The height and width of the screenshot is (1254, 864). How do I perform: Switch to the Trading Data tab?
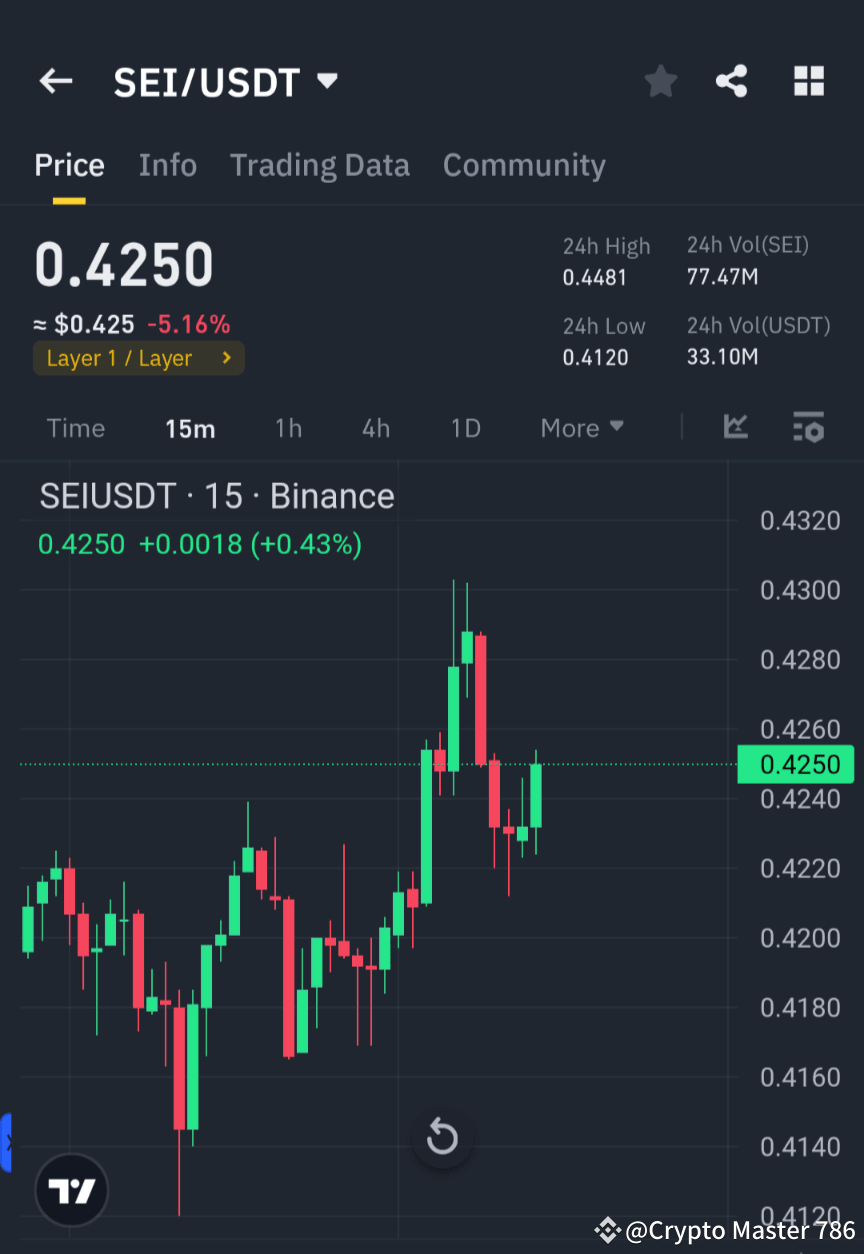click(x=320, y=164)
